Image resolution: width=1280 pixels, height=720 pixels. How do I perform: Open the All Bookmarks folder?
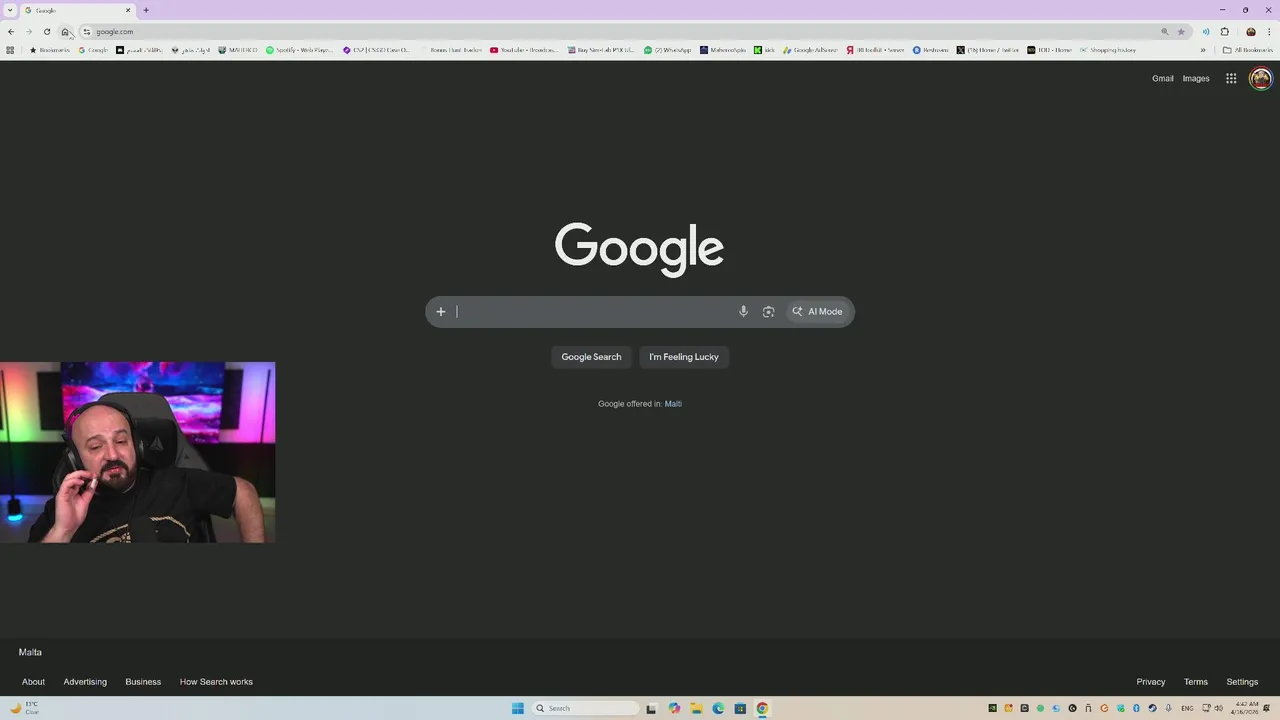(x=1247, y=49)
